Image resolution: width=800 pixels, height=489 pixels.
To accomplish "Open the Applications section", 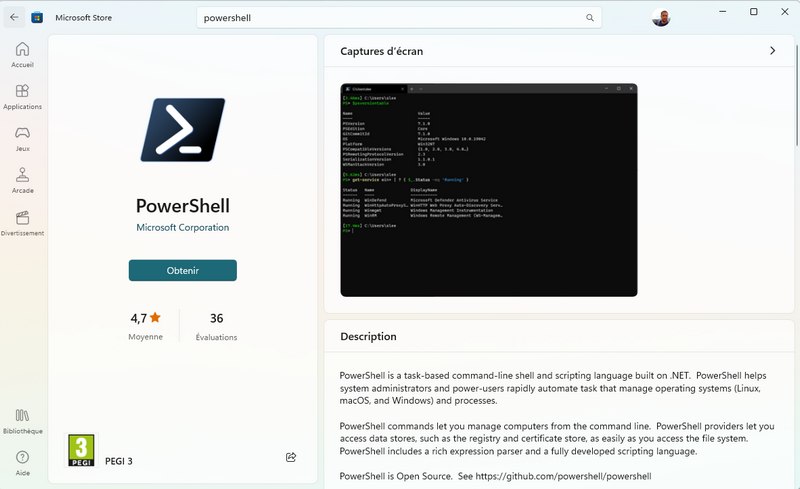I will (22, 96).
